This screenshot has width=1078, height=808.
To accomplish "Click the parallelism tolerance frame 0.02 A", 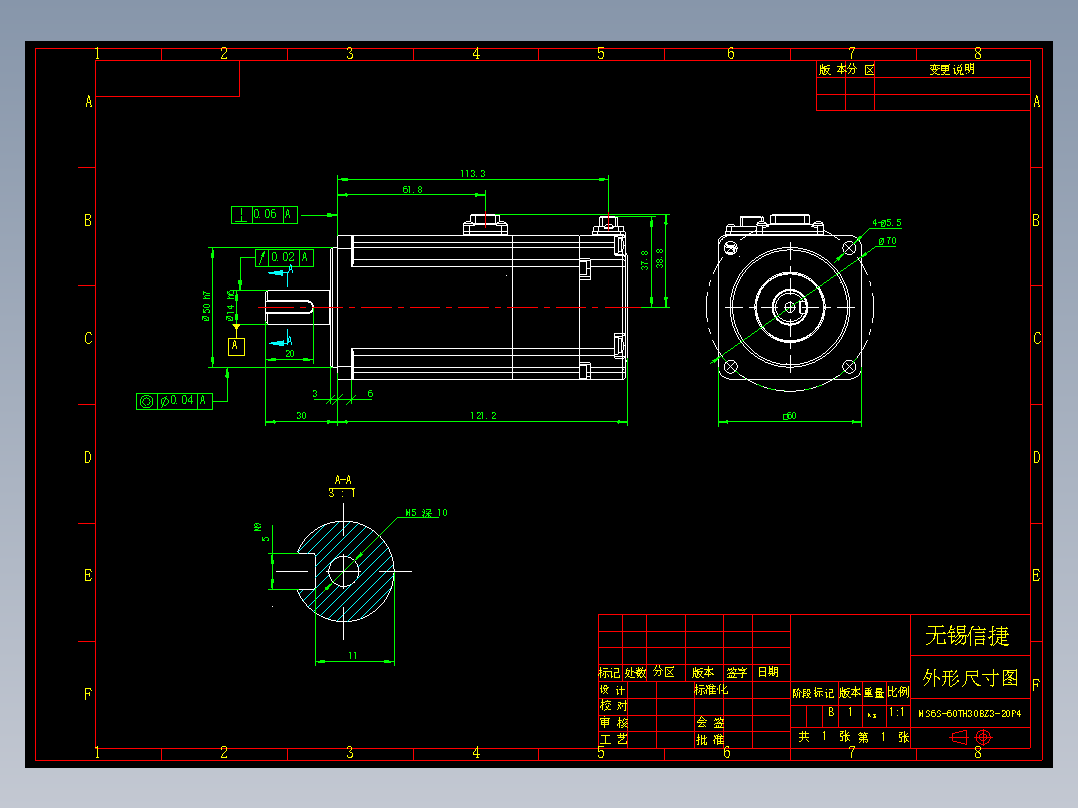I will [285, 258].
